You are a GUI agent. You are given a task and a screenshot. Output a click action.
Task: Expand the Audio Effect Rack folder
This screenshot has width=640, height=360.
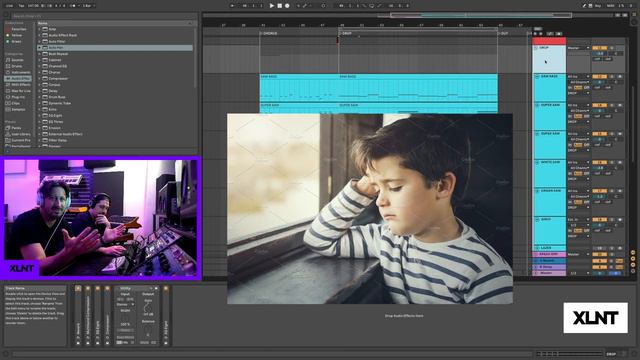tap(40, 36)
